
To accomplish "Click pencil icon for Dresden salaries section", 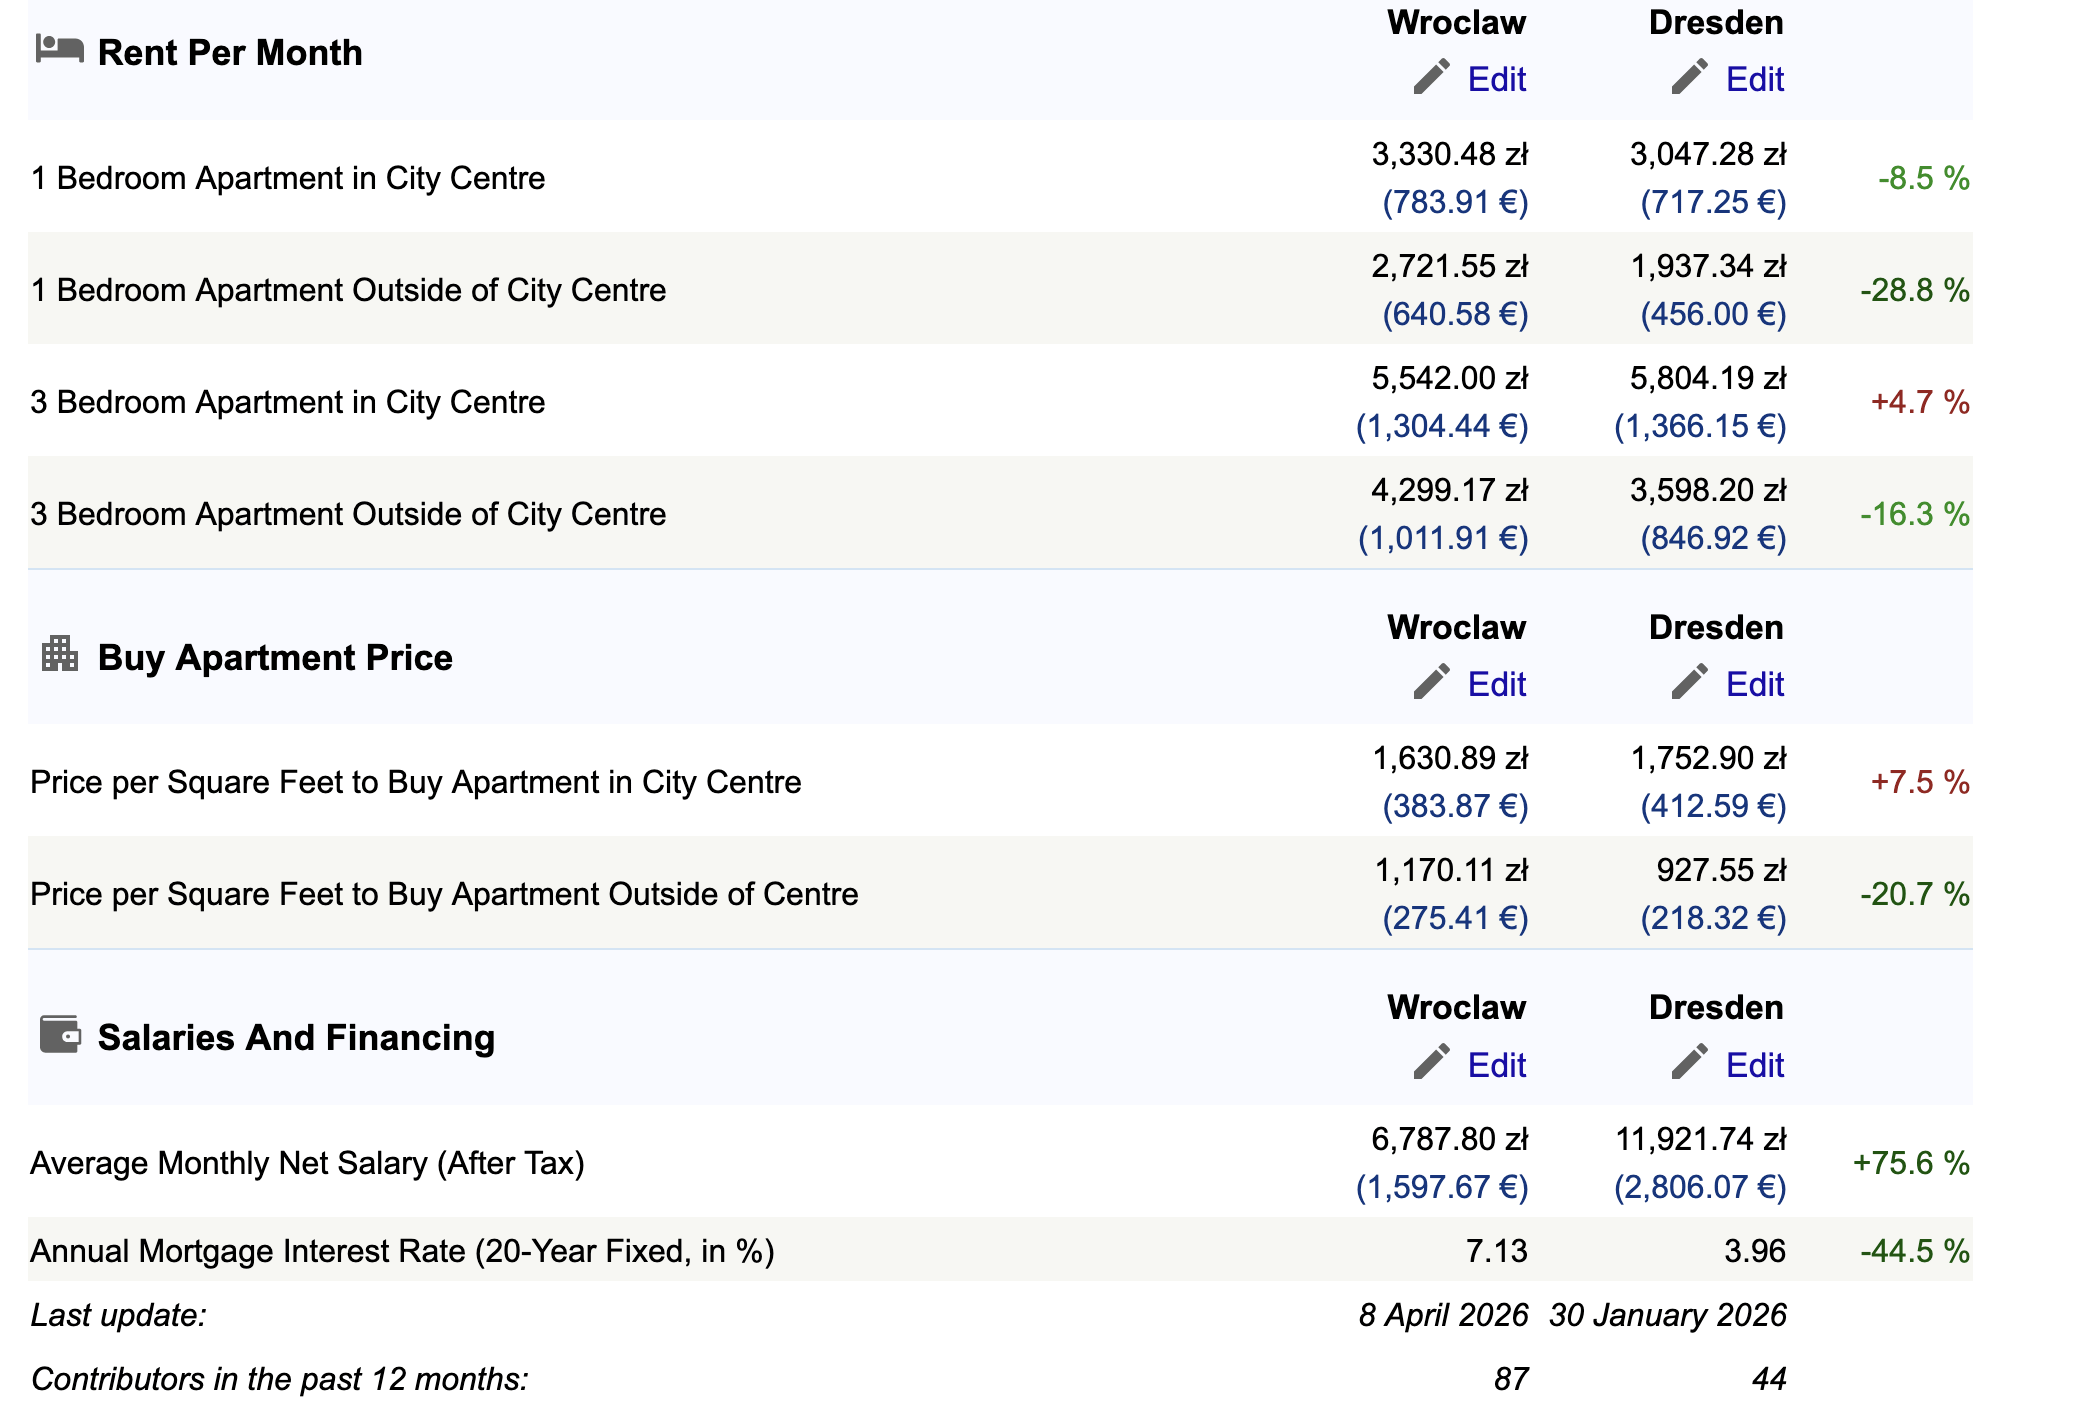I will [x=1689, y=1062].
